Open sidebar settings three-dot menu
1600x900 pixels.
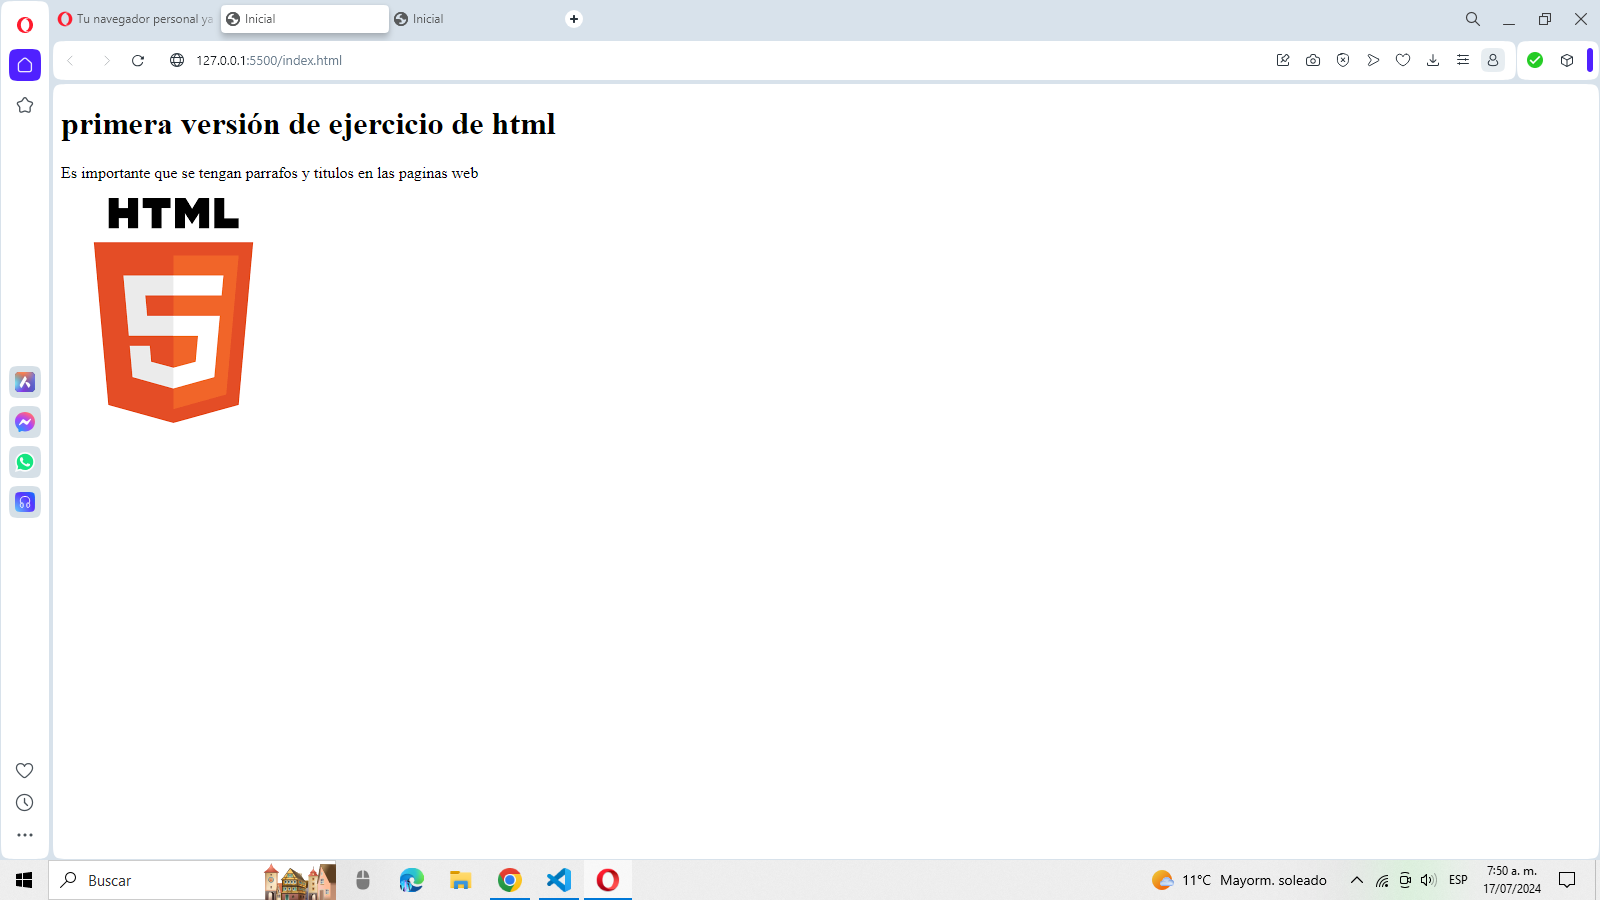(25, 835)
